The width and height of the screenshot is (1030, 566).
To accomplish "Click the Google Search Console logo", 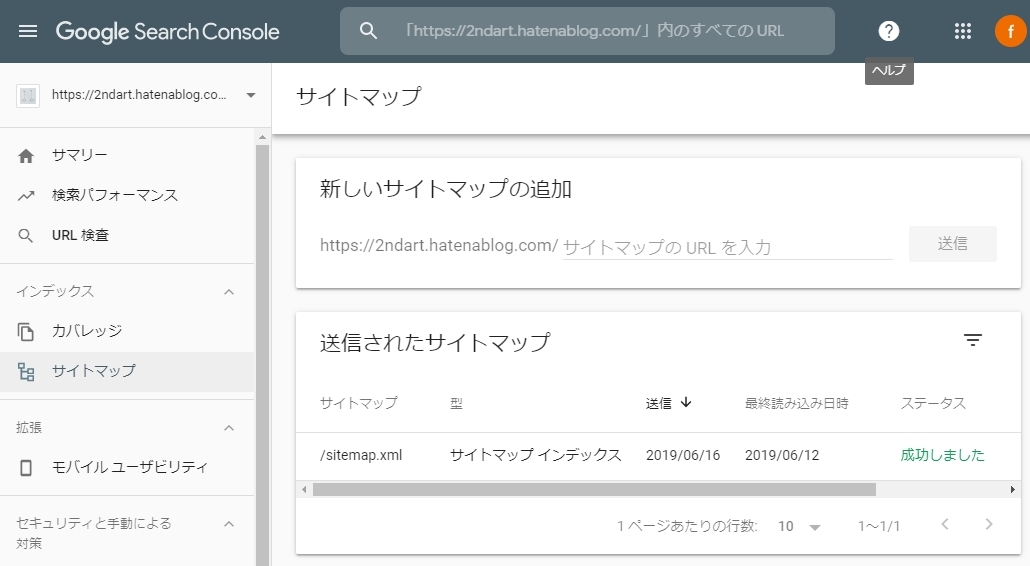I will 168,32.
